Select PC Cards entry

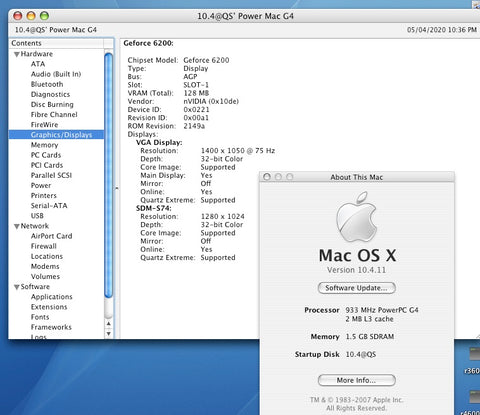click(46, 155)
